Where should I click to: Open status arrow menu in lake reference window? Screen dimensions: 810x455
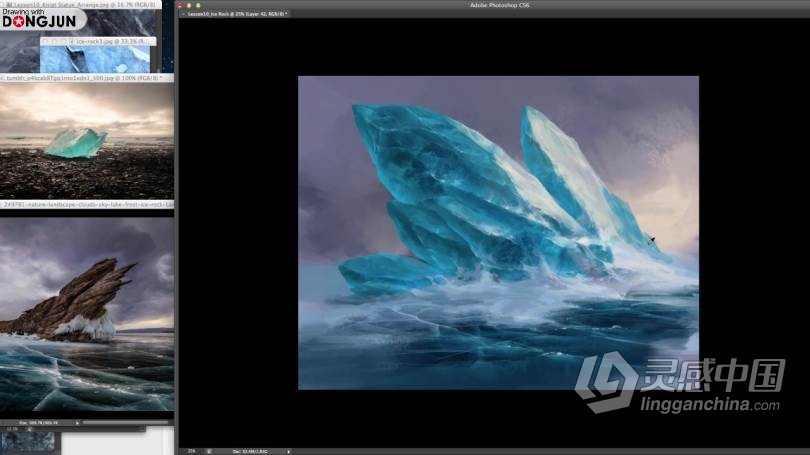[77, 422]
